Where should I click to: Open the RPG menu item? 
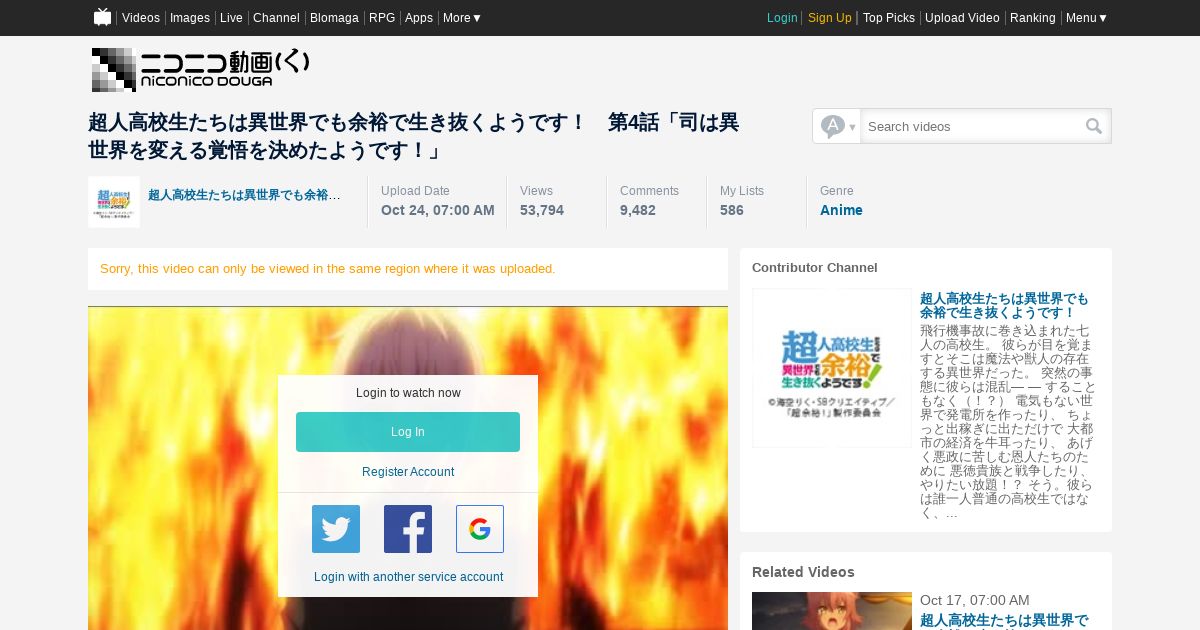[x=382, y=18]
